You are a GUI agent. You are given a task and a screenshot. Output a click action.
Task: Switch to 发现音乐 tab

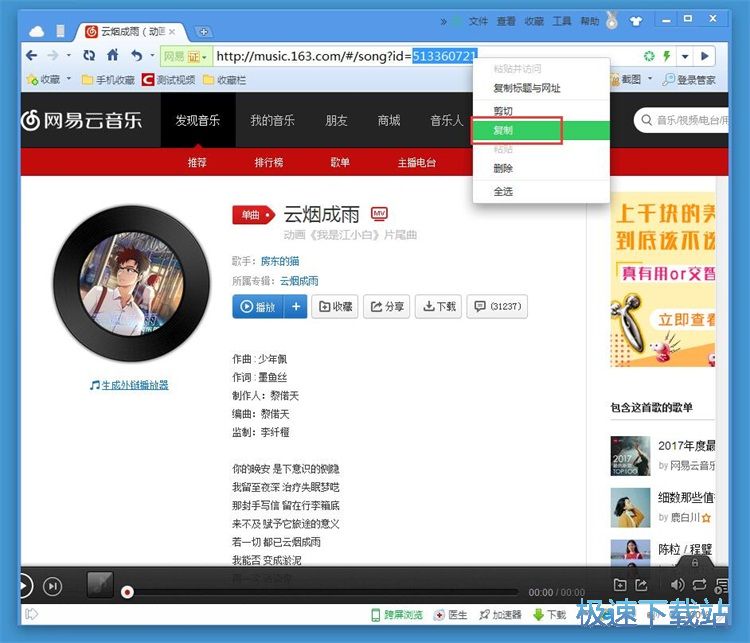pyautogui.click(x=198, y=120)
